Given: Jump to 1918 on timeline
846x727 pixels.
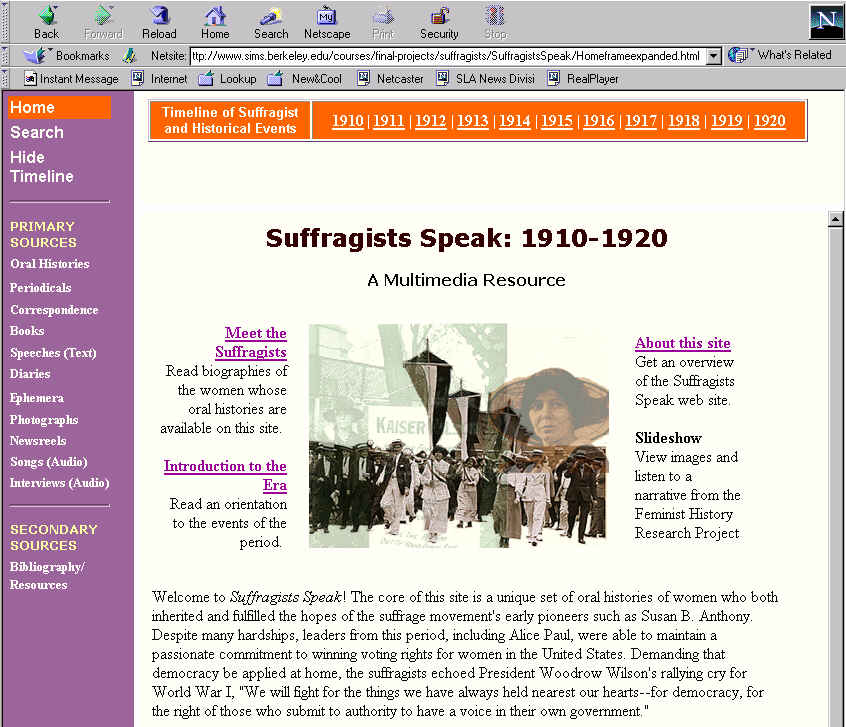Looking at the screenshot, I should click(684, 120).
